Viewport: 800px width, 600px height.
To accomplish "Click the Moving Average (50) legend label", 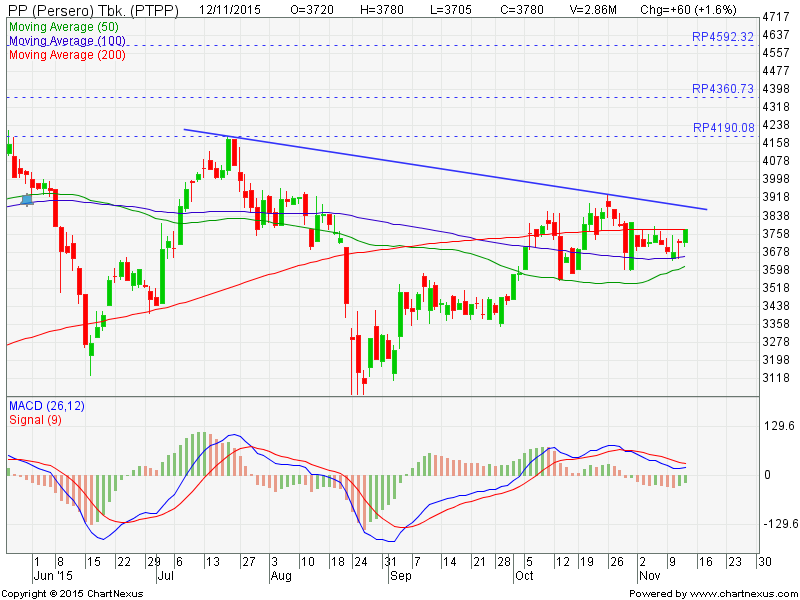I will [64, 27].
